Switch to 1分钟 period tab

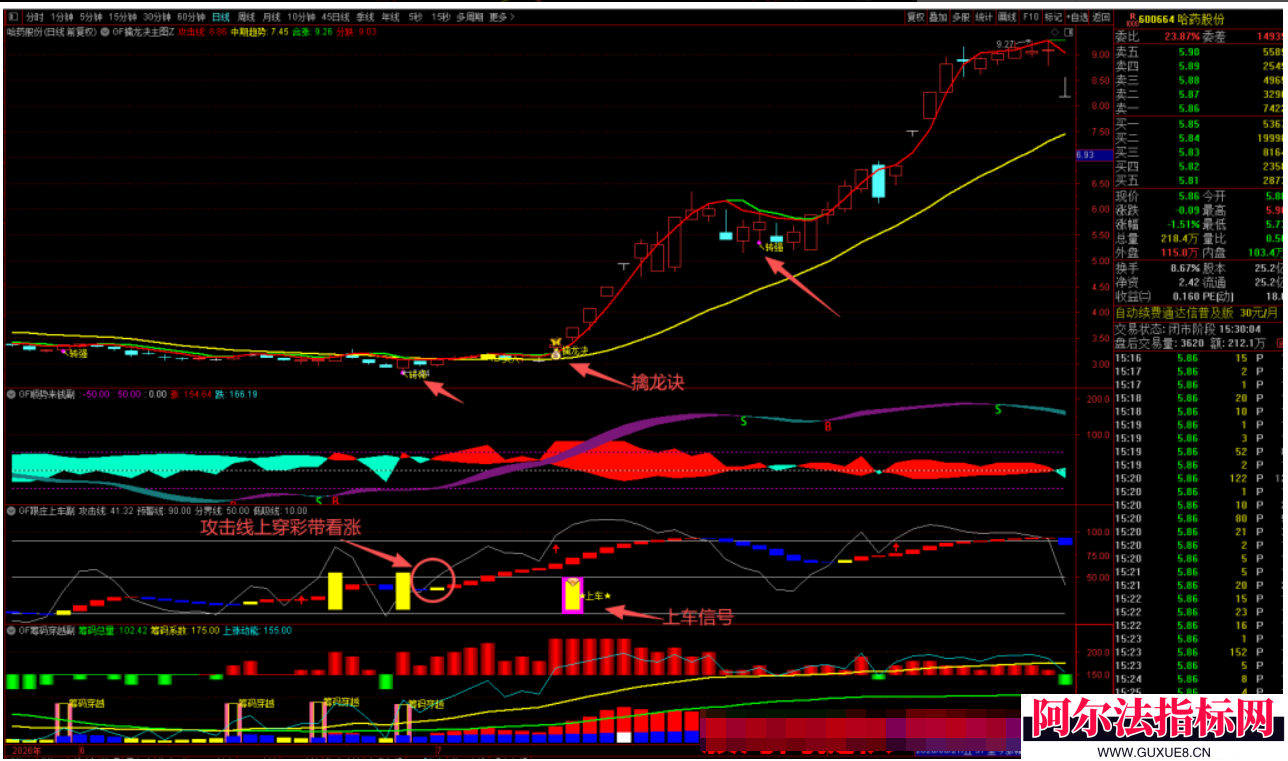tap(62, 17)
